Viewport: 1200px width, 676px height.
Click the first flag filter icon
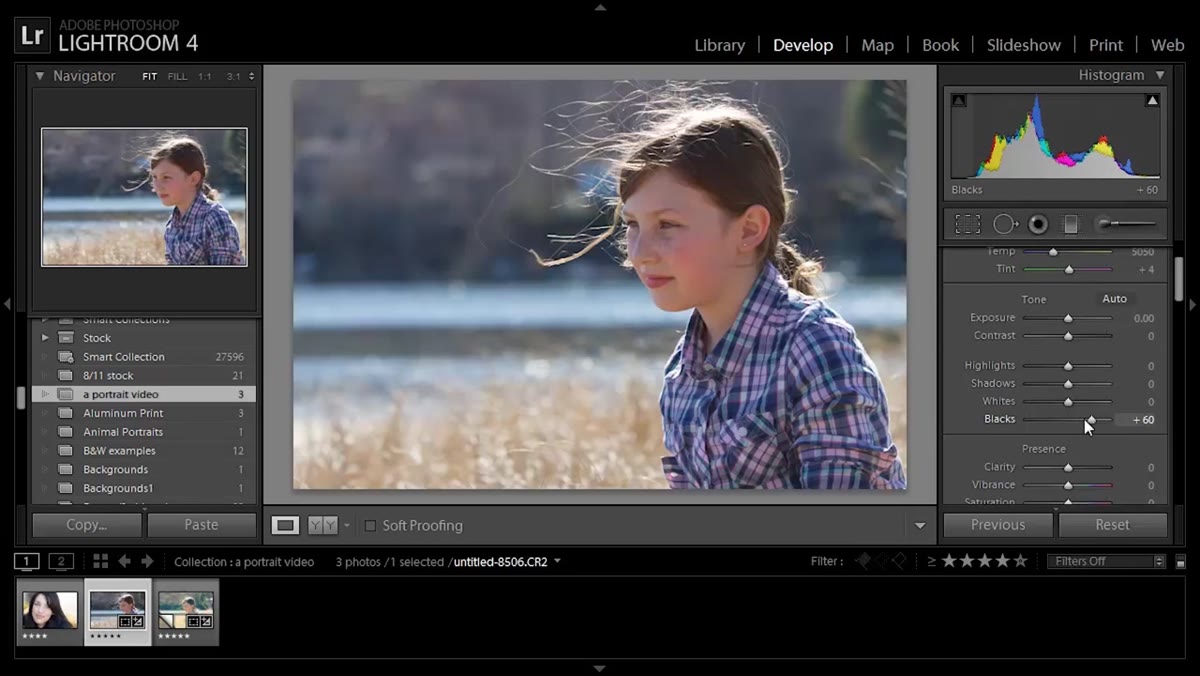863,561
